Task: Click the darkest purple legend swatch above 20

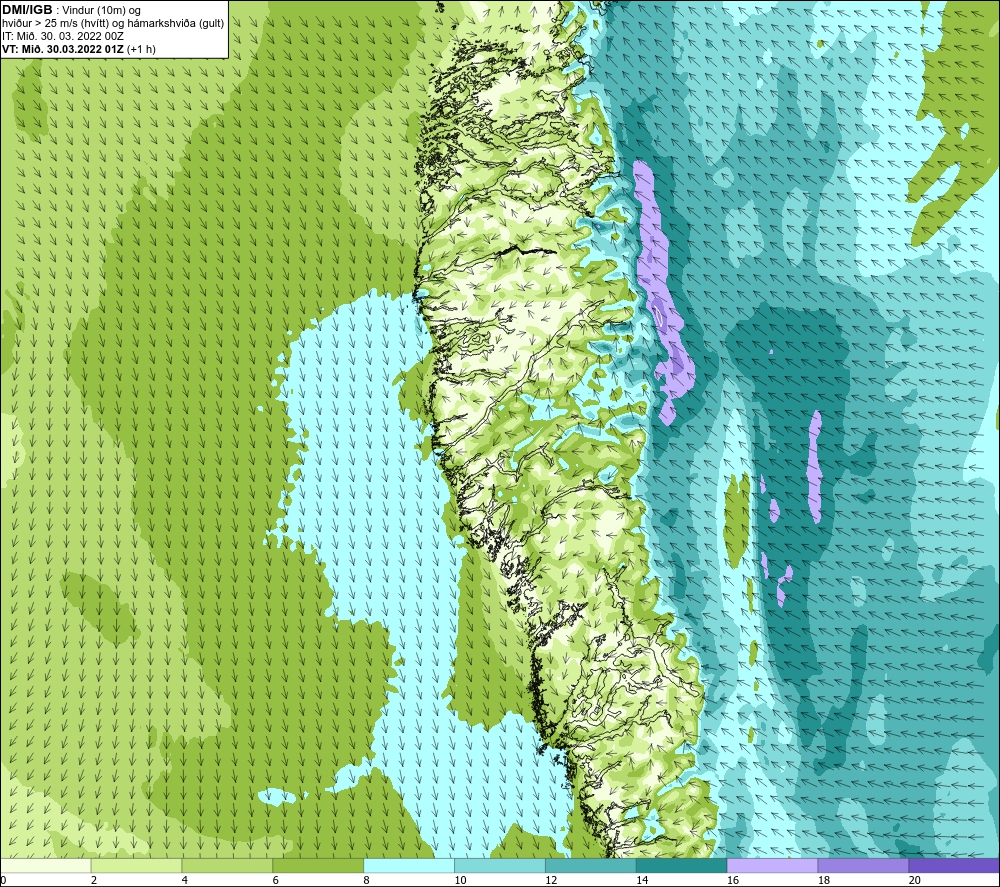Action: click(x=954, y=866)
